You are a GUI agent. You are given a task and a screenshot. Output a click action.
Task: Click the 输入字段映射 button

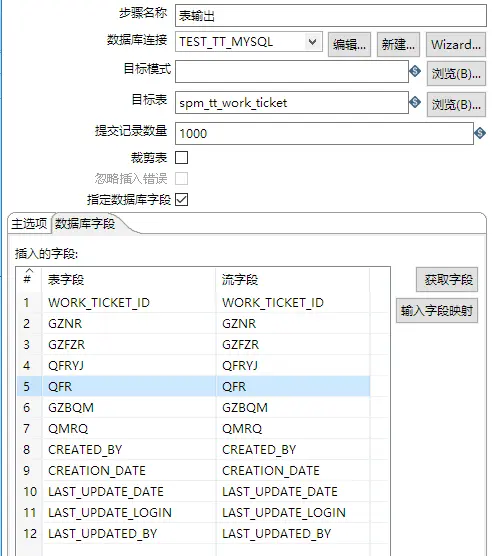click(x=437, y=311)
